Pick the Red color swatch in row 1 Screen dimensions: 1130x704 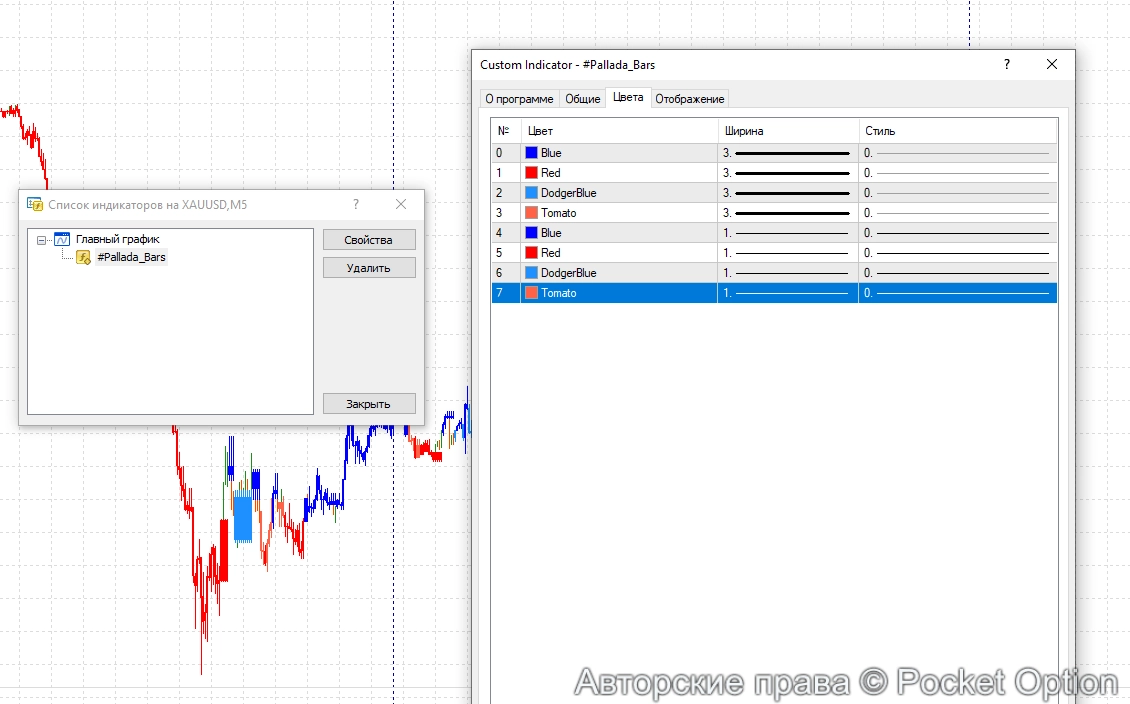click(532, 173)
